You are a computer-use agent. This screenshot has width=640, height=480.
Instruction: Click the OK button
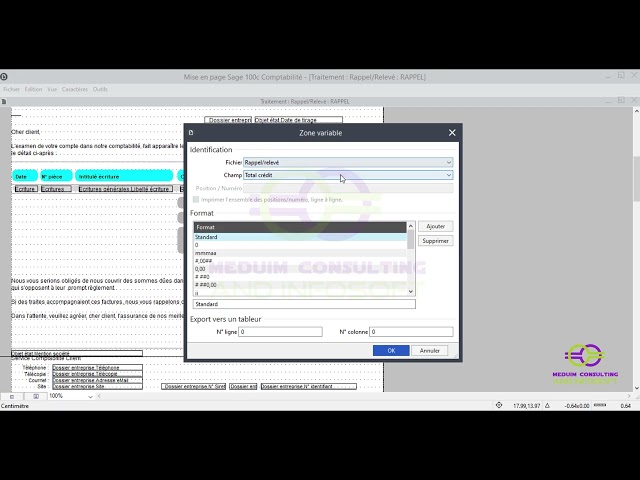(391, 351)
